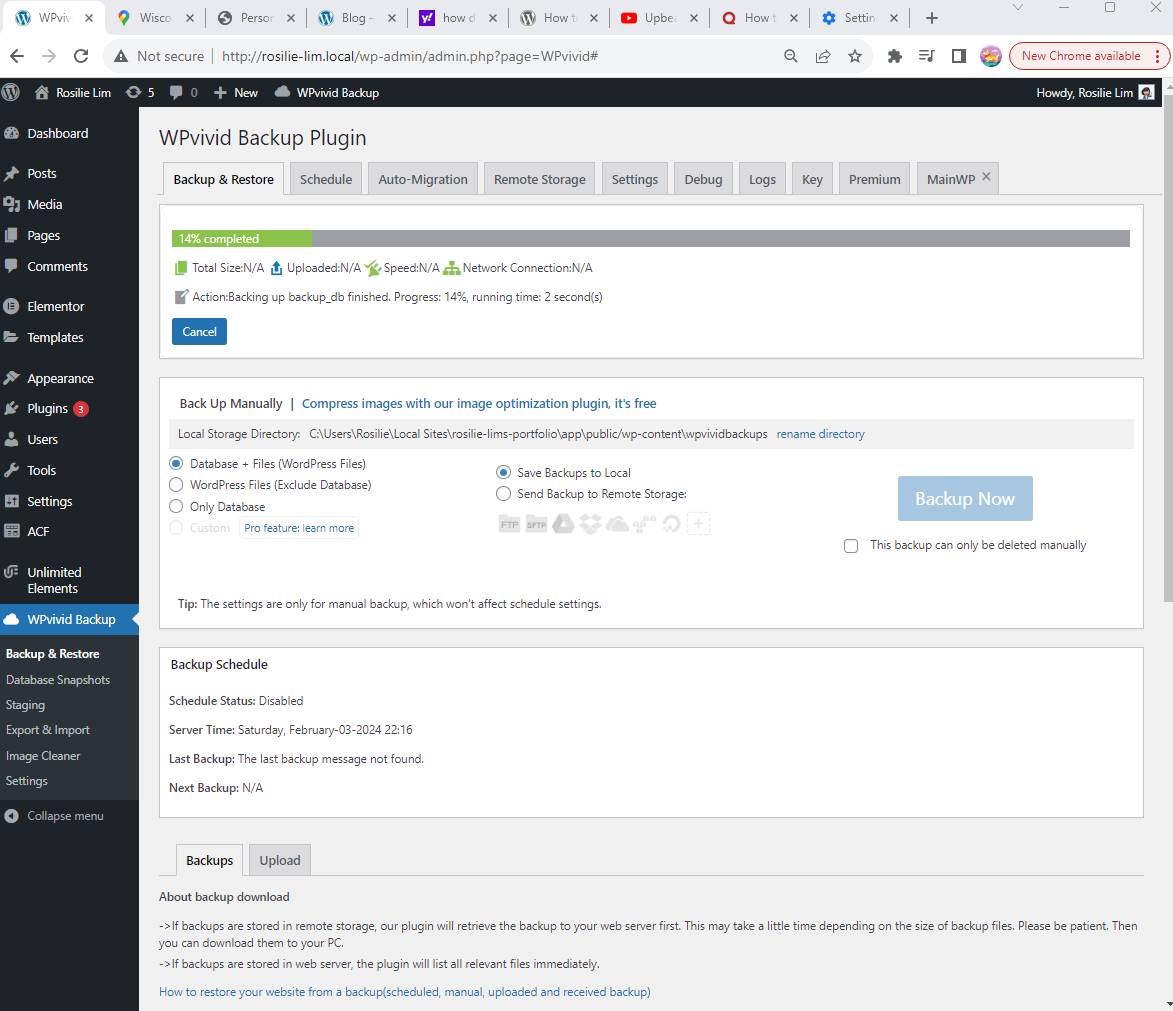Open Image Cleaner submenu item

pyautogui.click(x=43, y=756)
